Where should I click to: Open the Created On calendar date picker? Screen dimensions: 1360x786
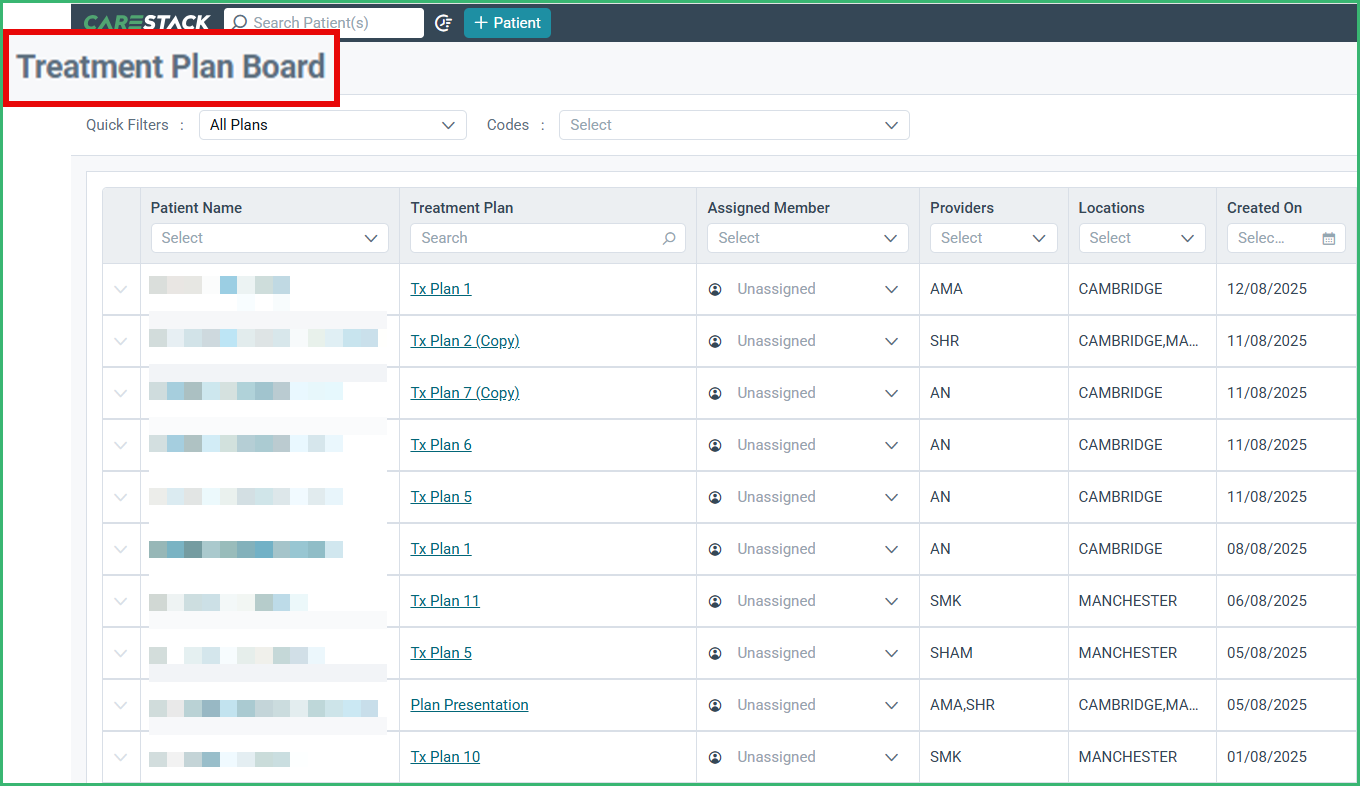pyautogui.click(x=1328, y=238)
